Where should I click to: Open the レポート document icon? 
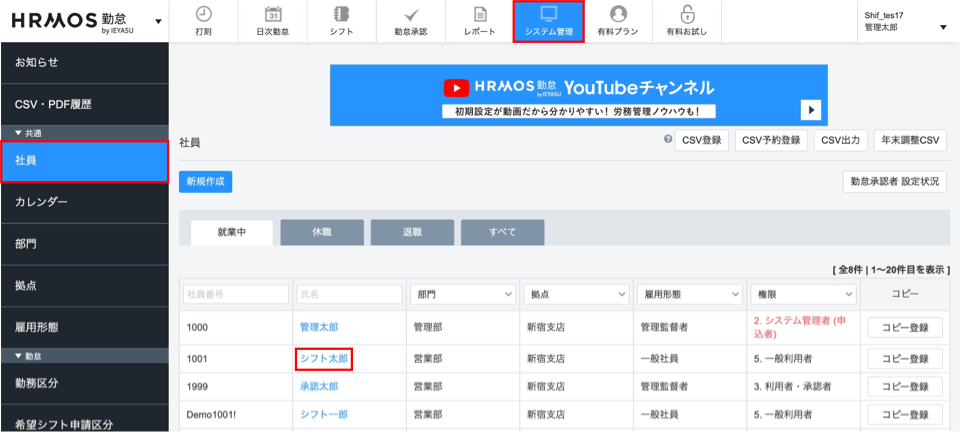(x=479, y=15)
